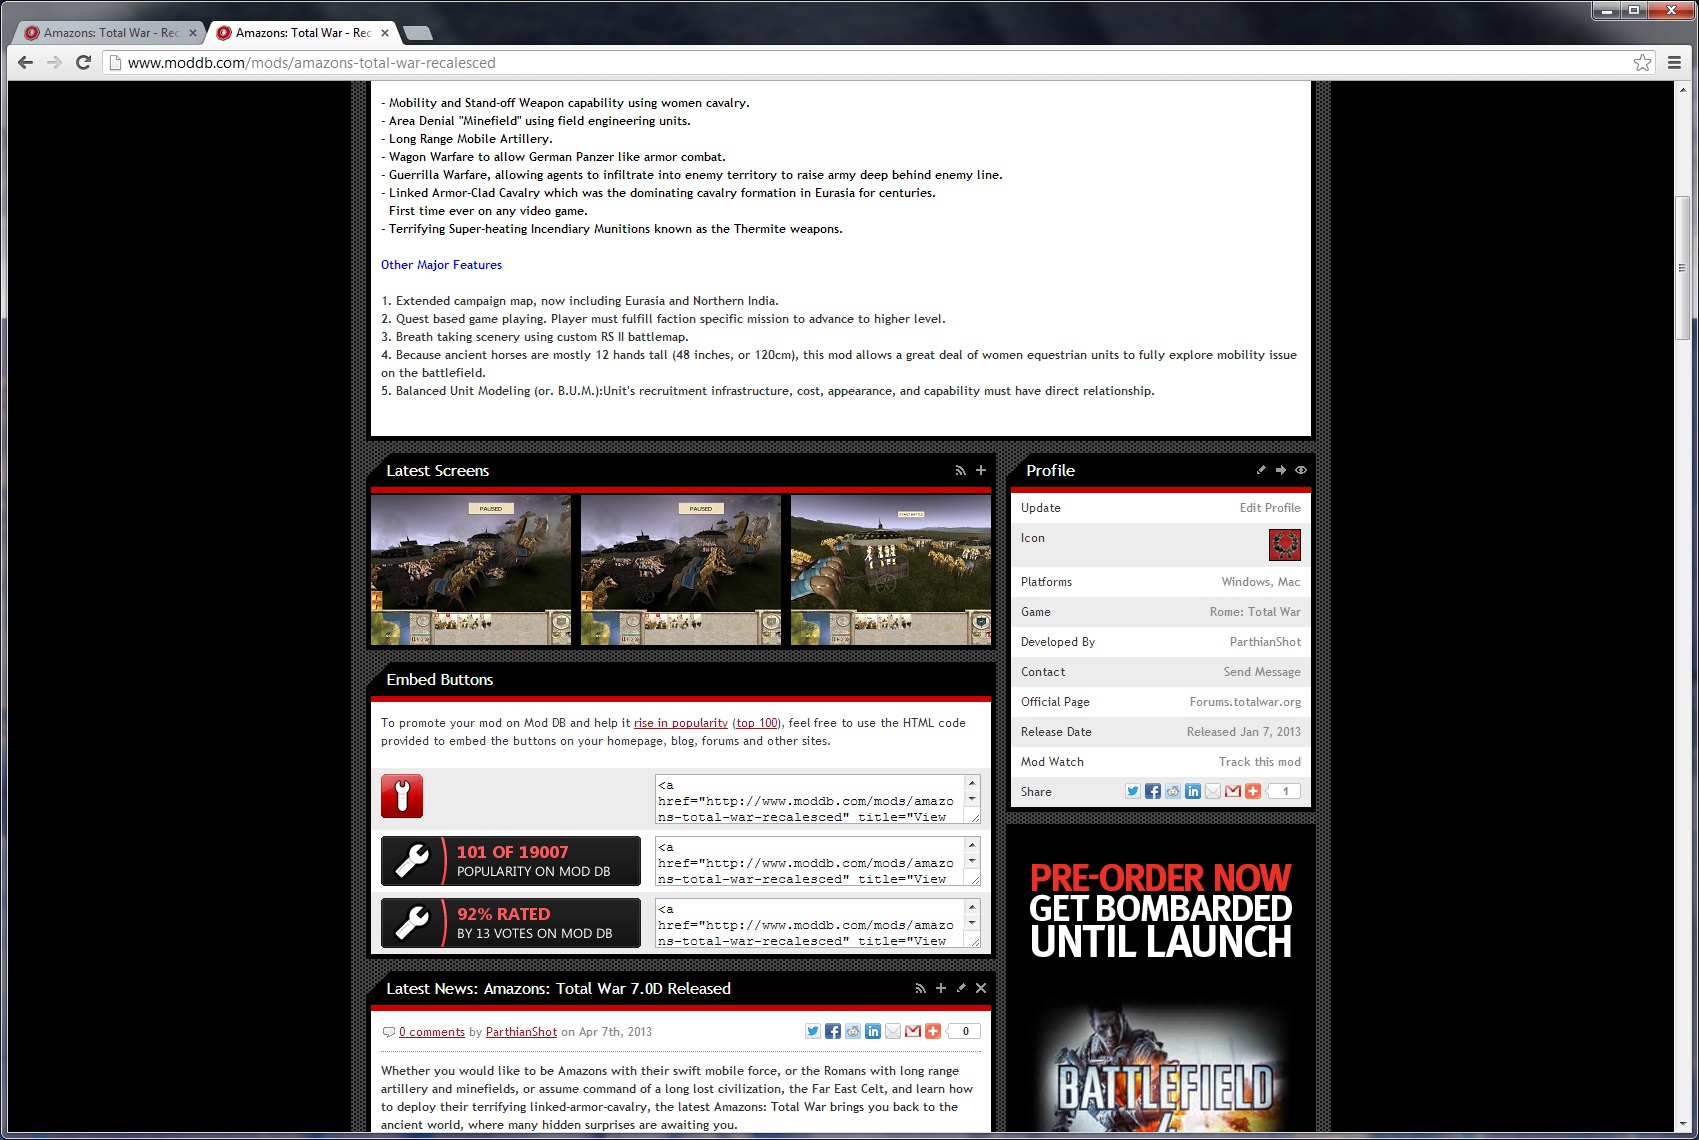Image resolution: width=1699 pixels, height=1140 pixels.
Task: Step down the first embed code box arrow
Action: click(x=972, y=800)
